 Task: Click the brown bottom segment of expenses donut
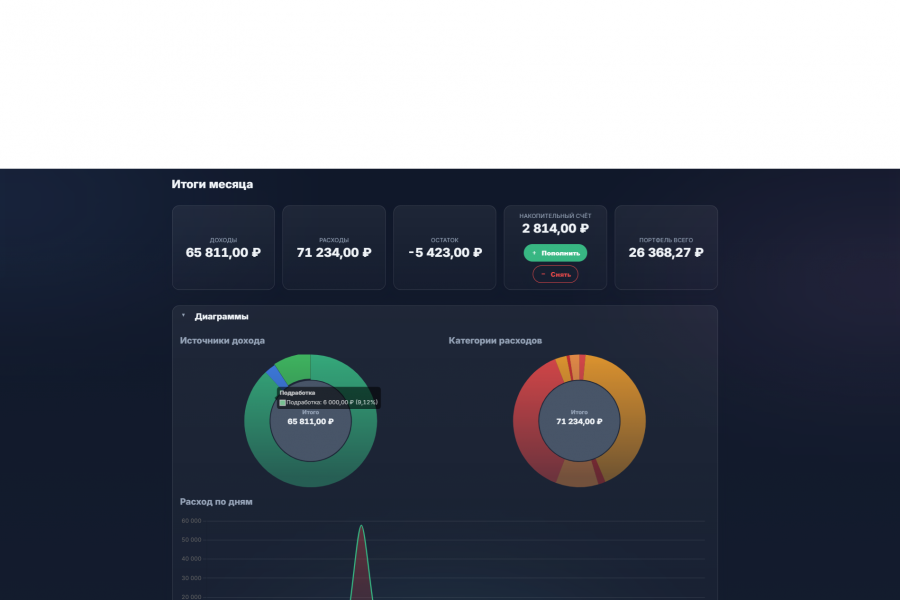click(x=579, y=474)
